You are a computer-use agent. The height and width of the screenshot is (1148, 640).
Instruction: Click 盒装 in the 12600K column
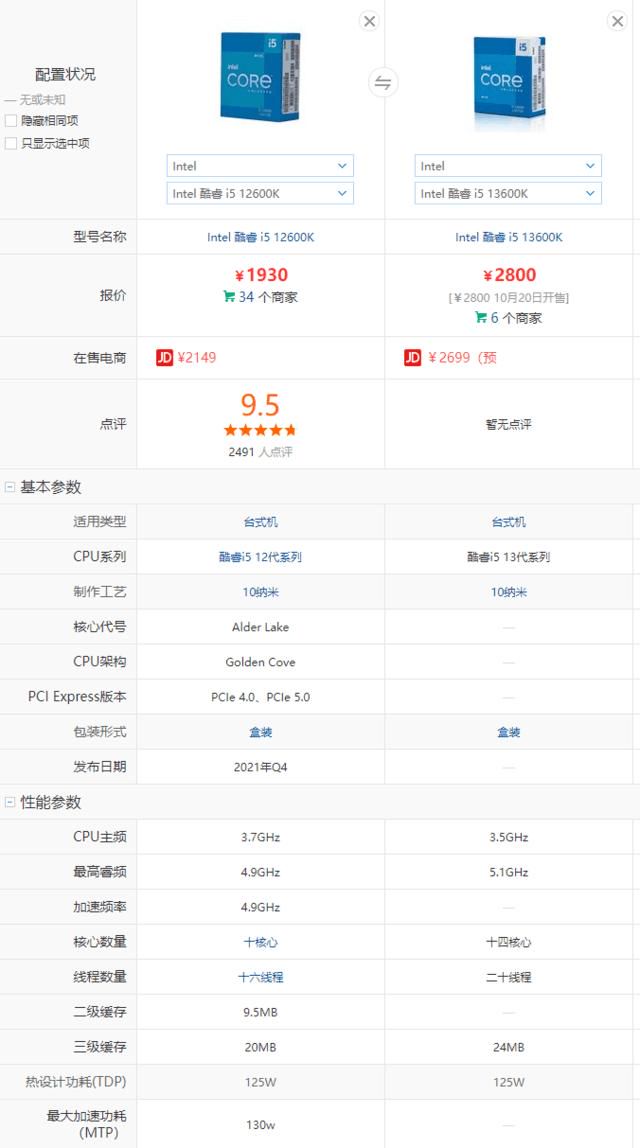(260, 731)
